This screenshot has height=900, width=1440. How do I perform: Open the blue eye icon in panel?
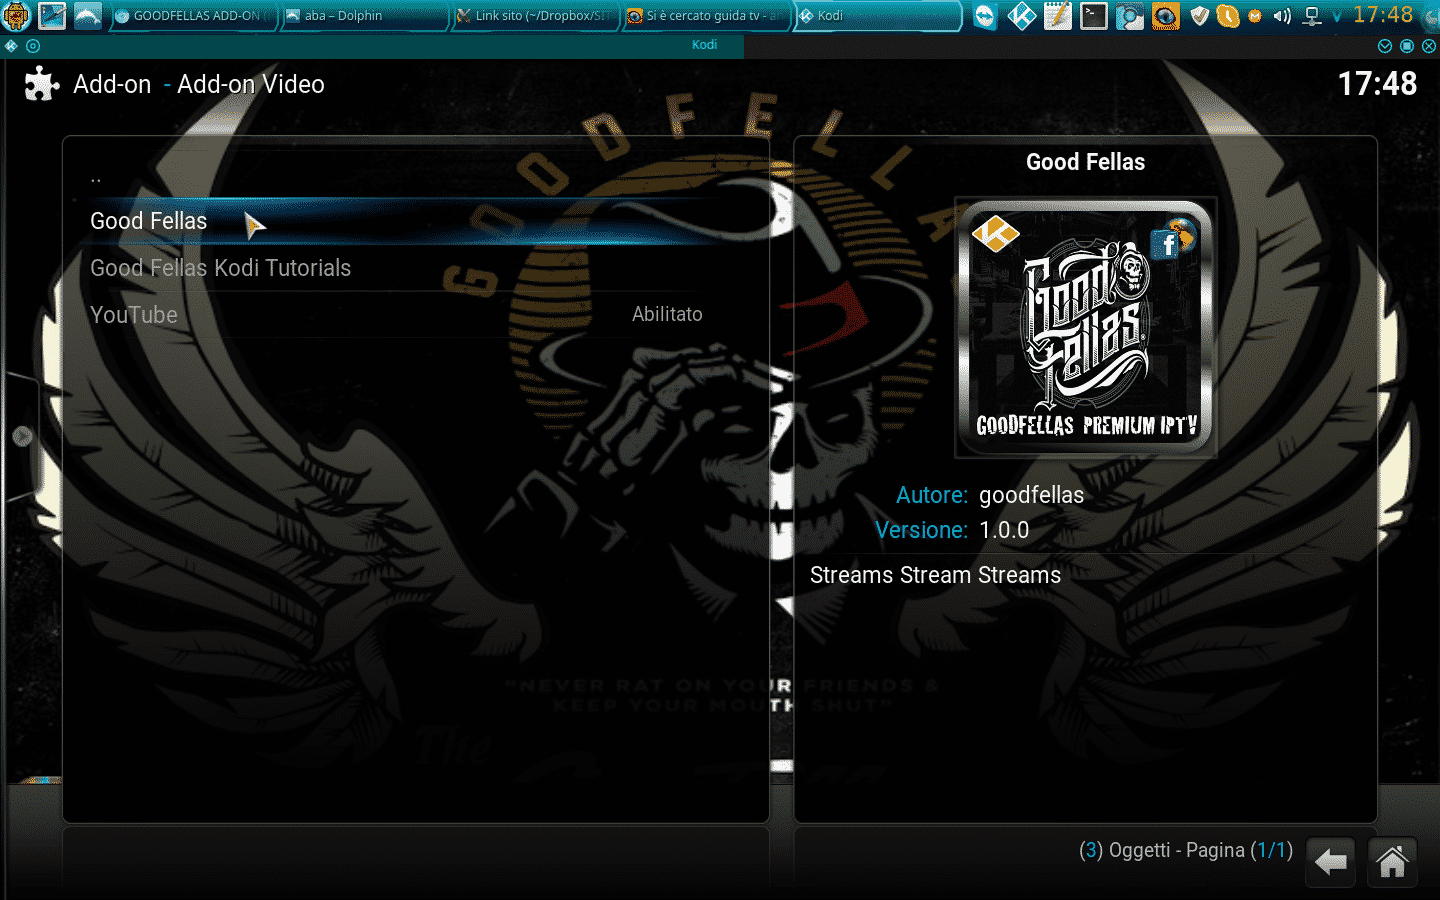1165,16
